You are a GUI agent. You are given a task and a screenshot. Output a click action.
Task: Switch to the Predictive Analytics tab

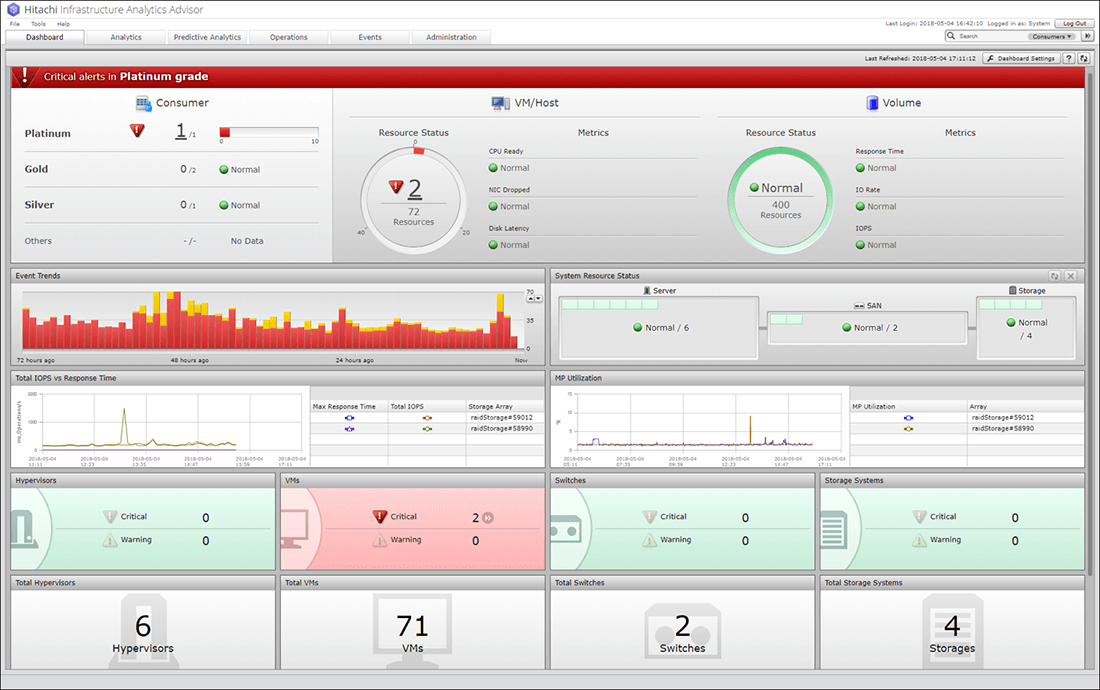point(206,36)
